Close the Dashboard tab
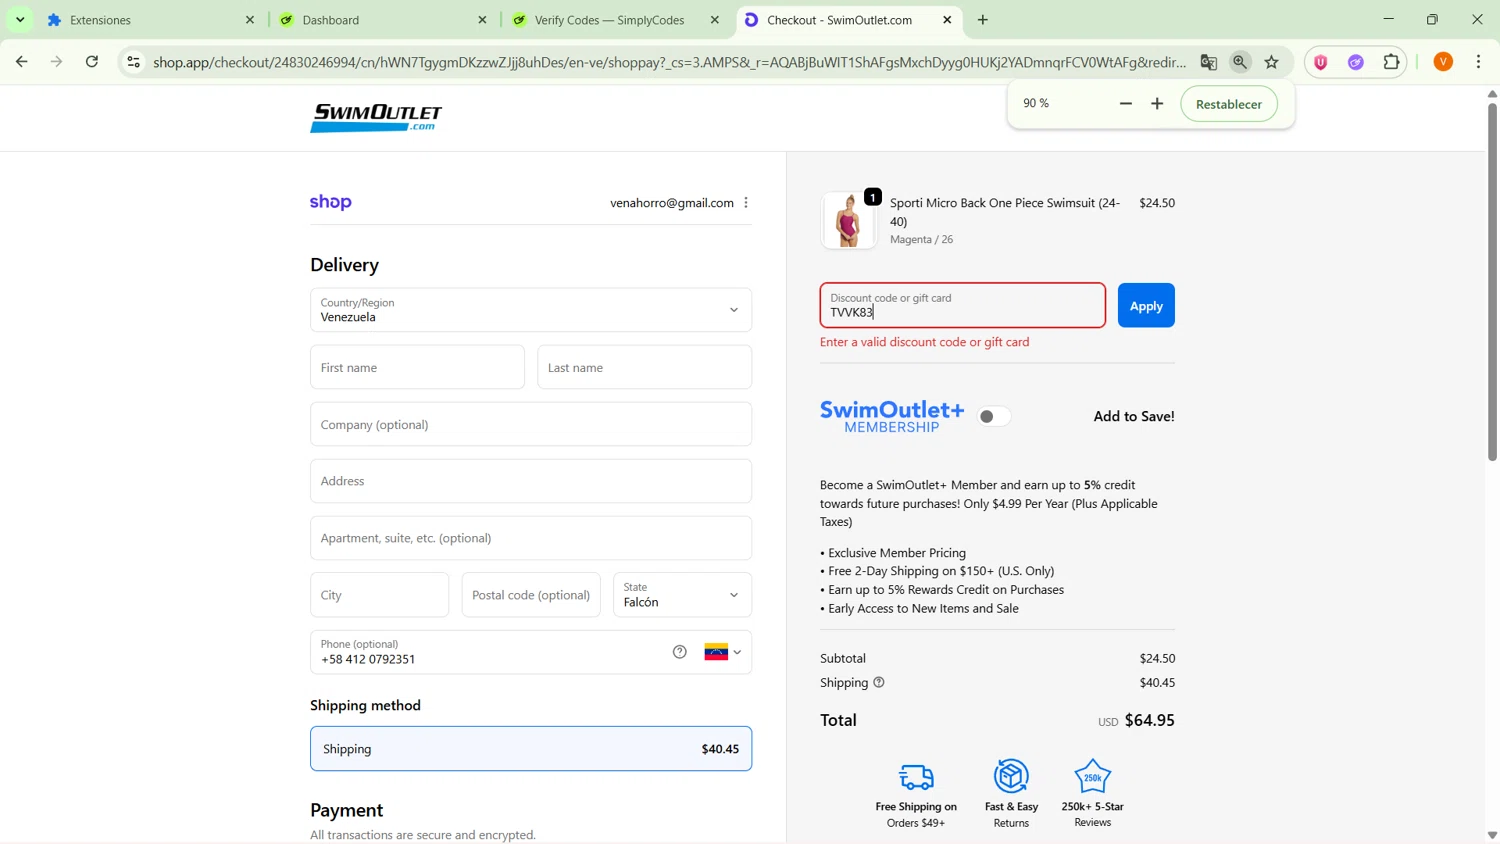1500x844 pixels. pos(482,20)
